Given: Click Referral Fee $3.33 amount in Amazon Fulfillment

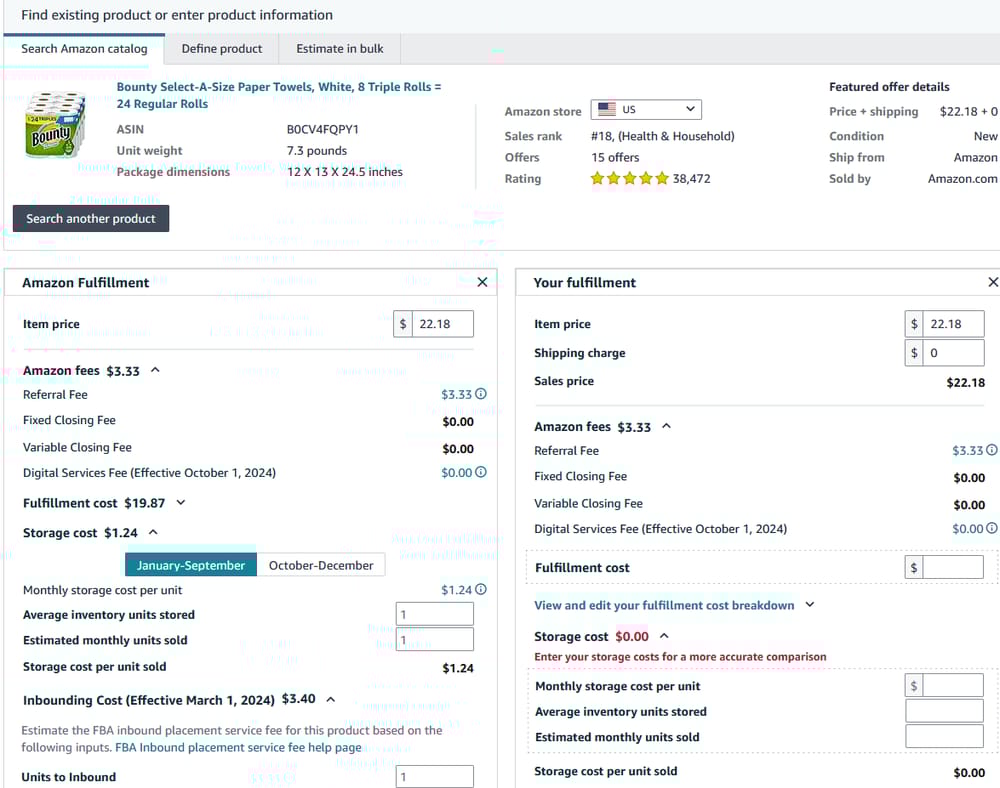Looking at the screenshot, I should (456, 395).
